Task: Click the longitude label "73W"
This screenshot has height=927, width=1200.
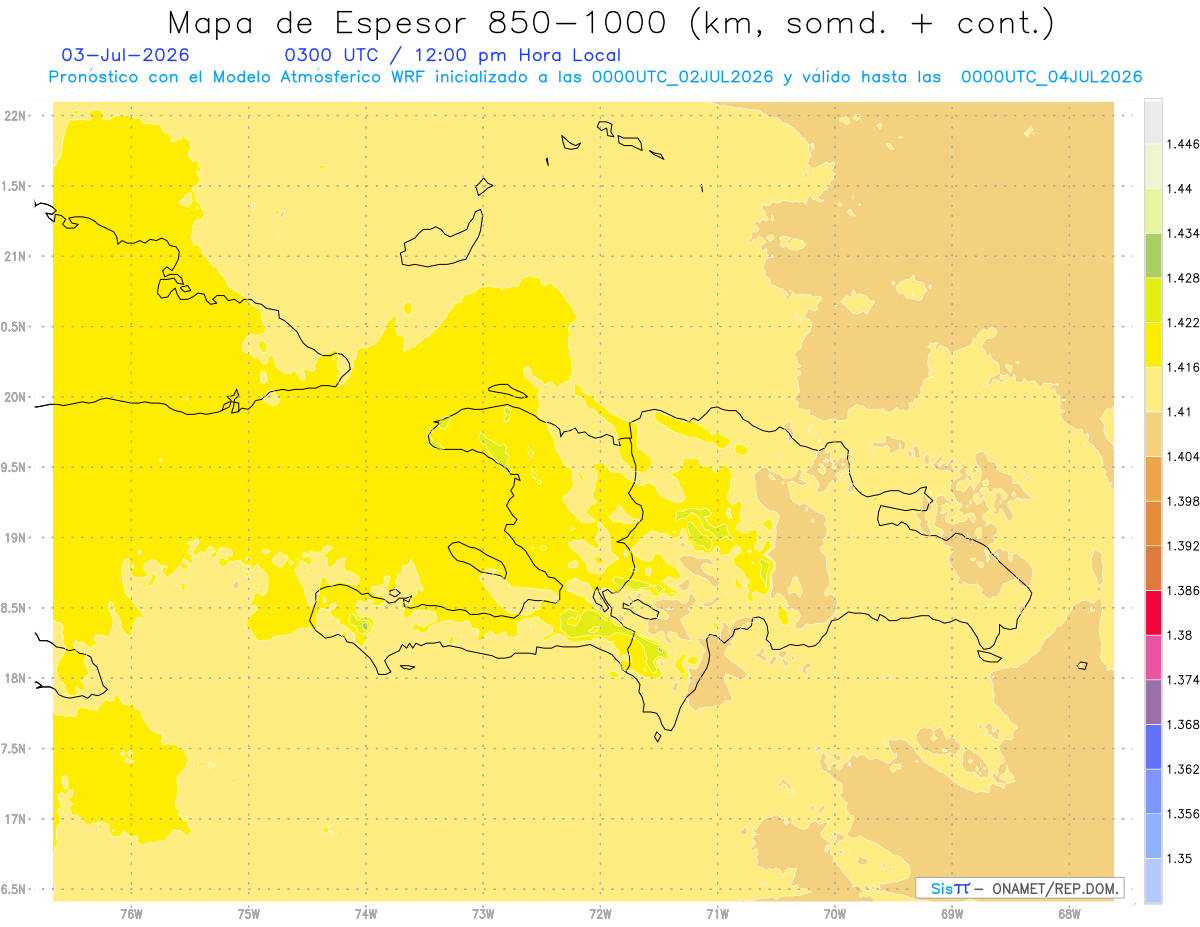Action: [483, 914]
